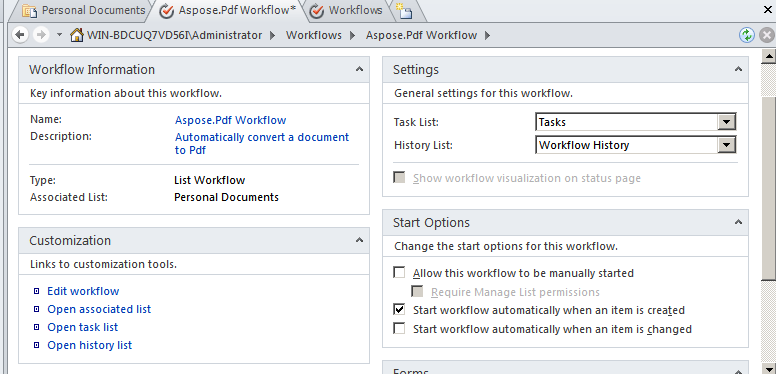Screen dimensions: 776x374
Task: Click the Start Options section header
Action: pyautogui.click(x=565, y=223)
